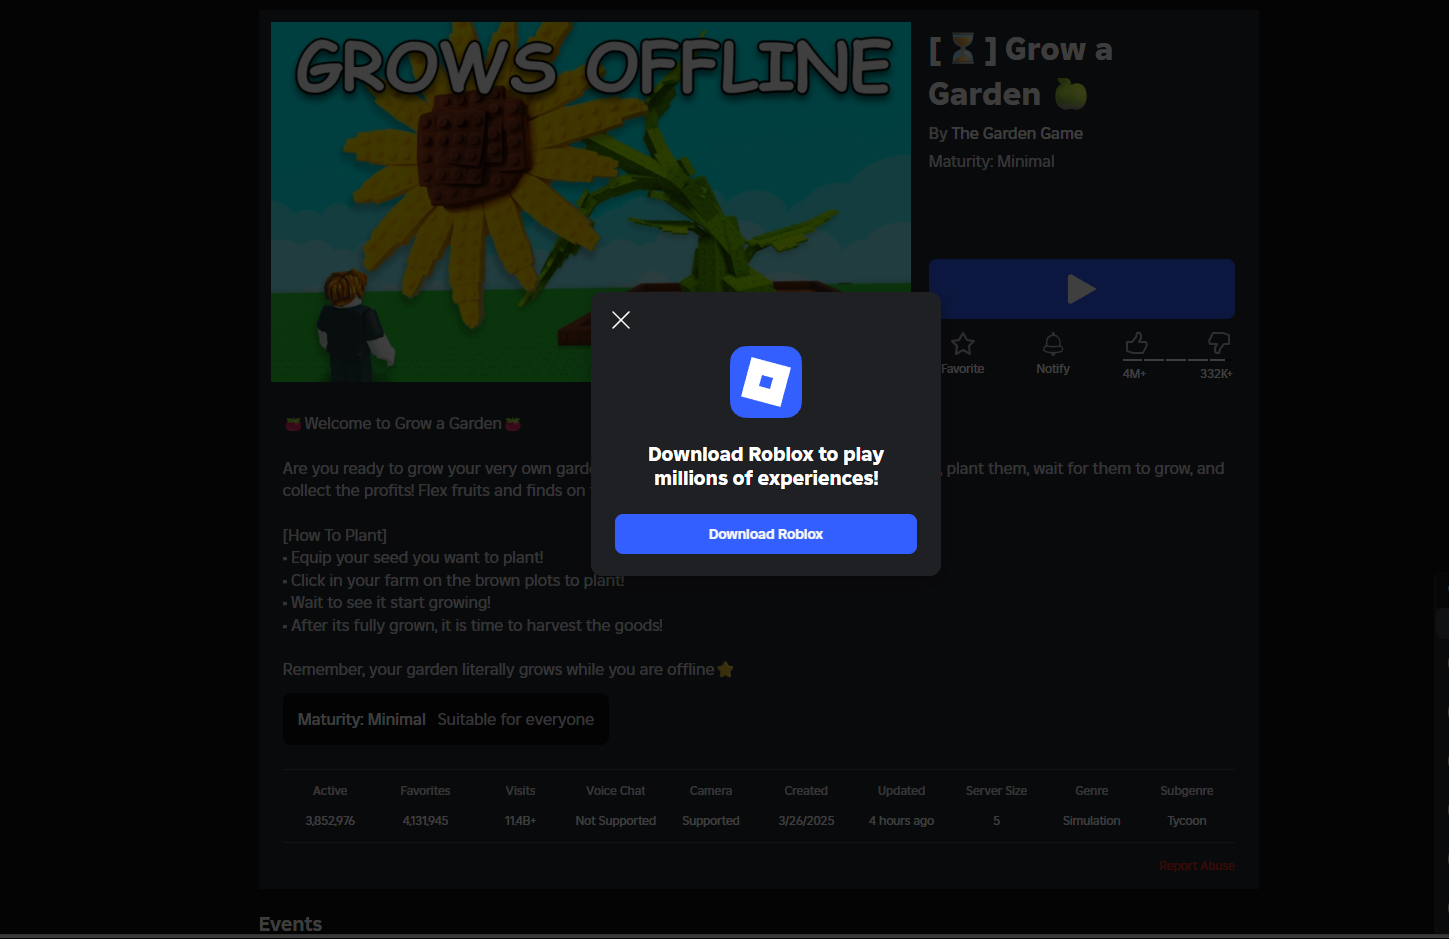Click the Notify bell icon

[x=1053, y=344]
